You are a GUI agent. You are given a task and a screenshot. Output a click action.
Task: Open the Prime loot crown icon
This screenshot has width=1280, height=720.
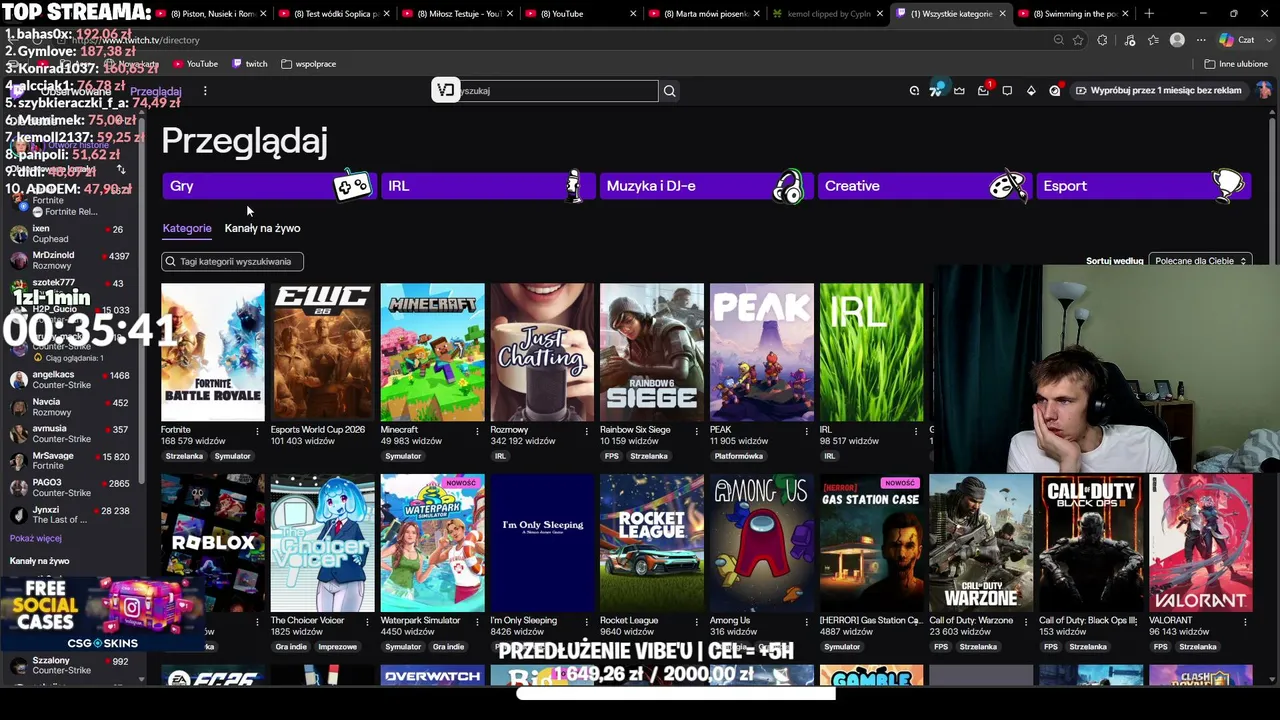pyautogui.click(x=959, y=91)
